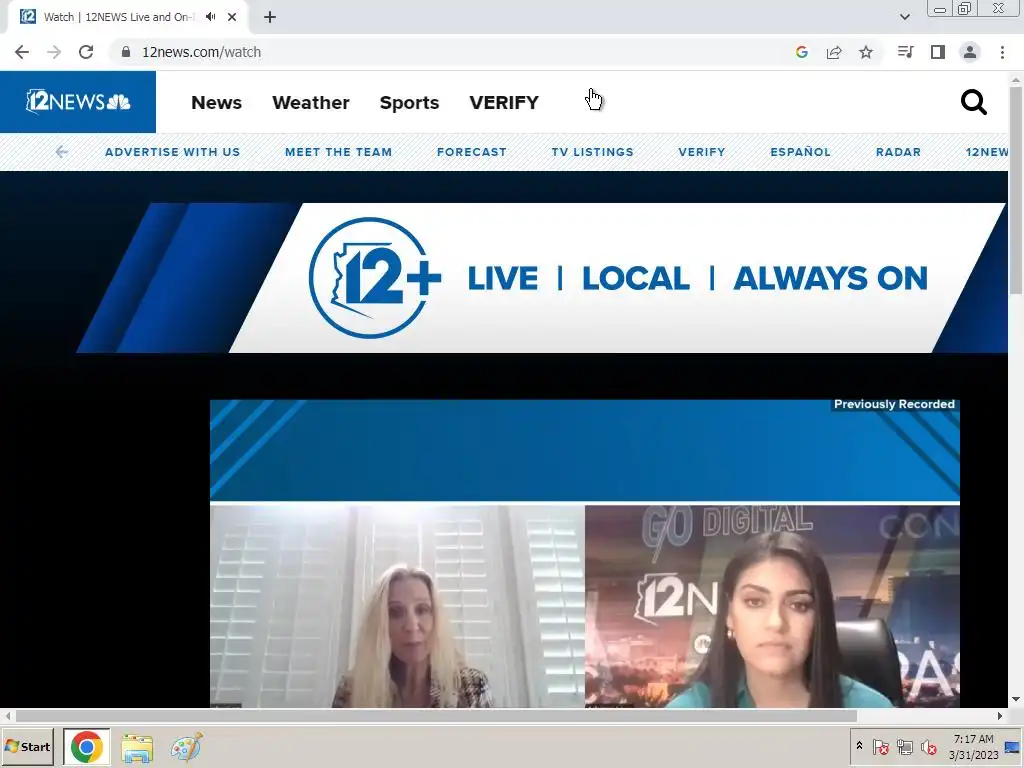Click the padlock site info icon
The height and width of the screenshot is (768, 1024).
126,52
